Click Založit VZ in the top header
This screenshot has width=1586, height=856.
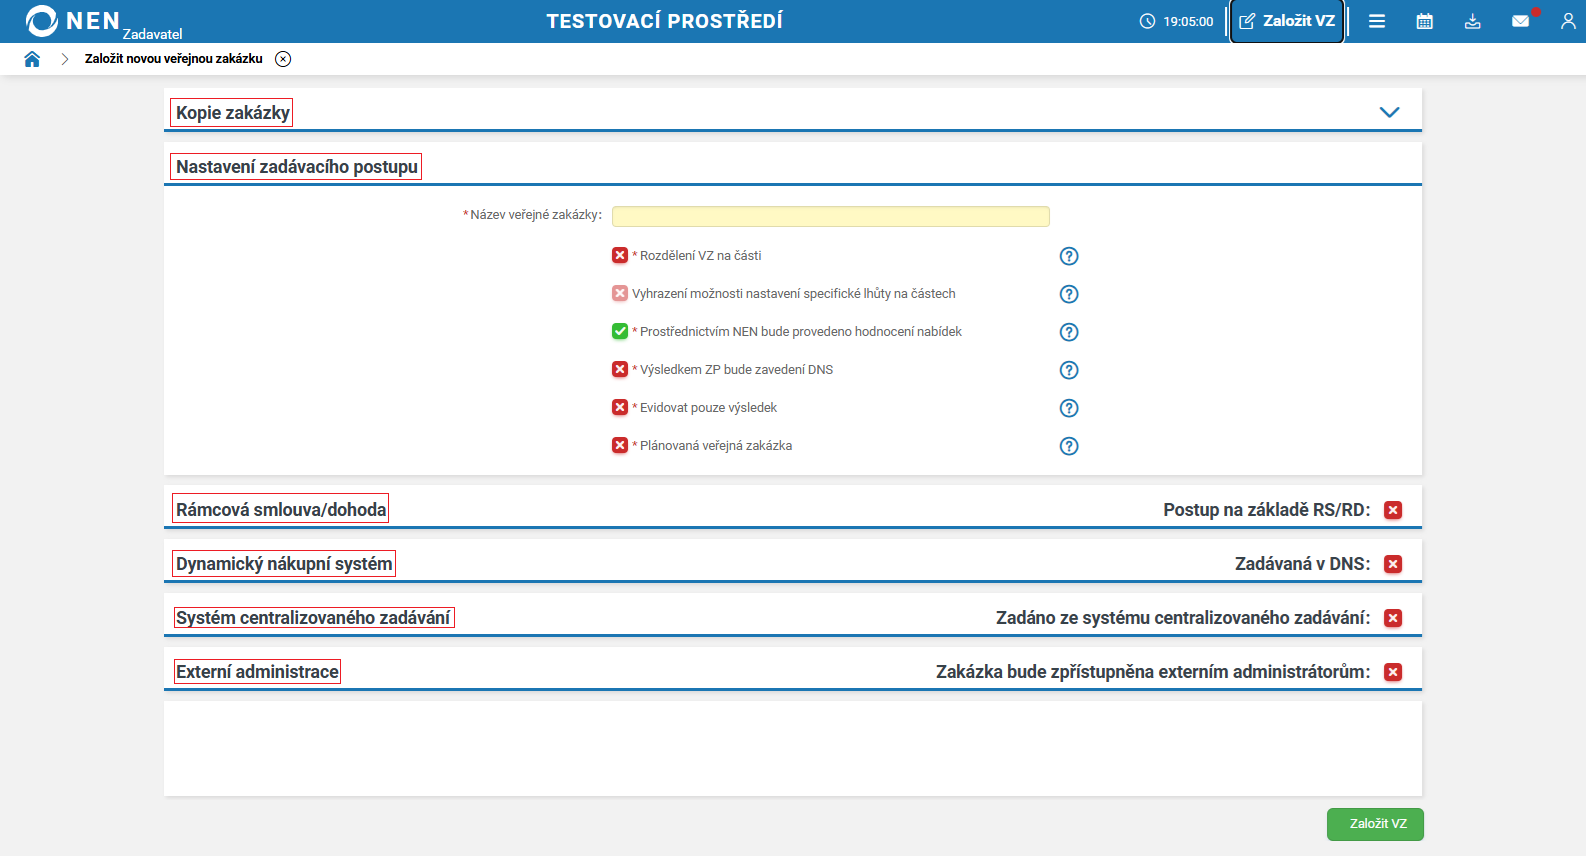click(x=1287, y=21)
